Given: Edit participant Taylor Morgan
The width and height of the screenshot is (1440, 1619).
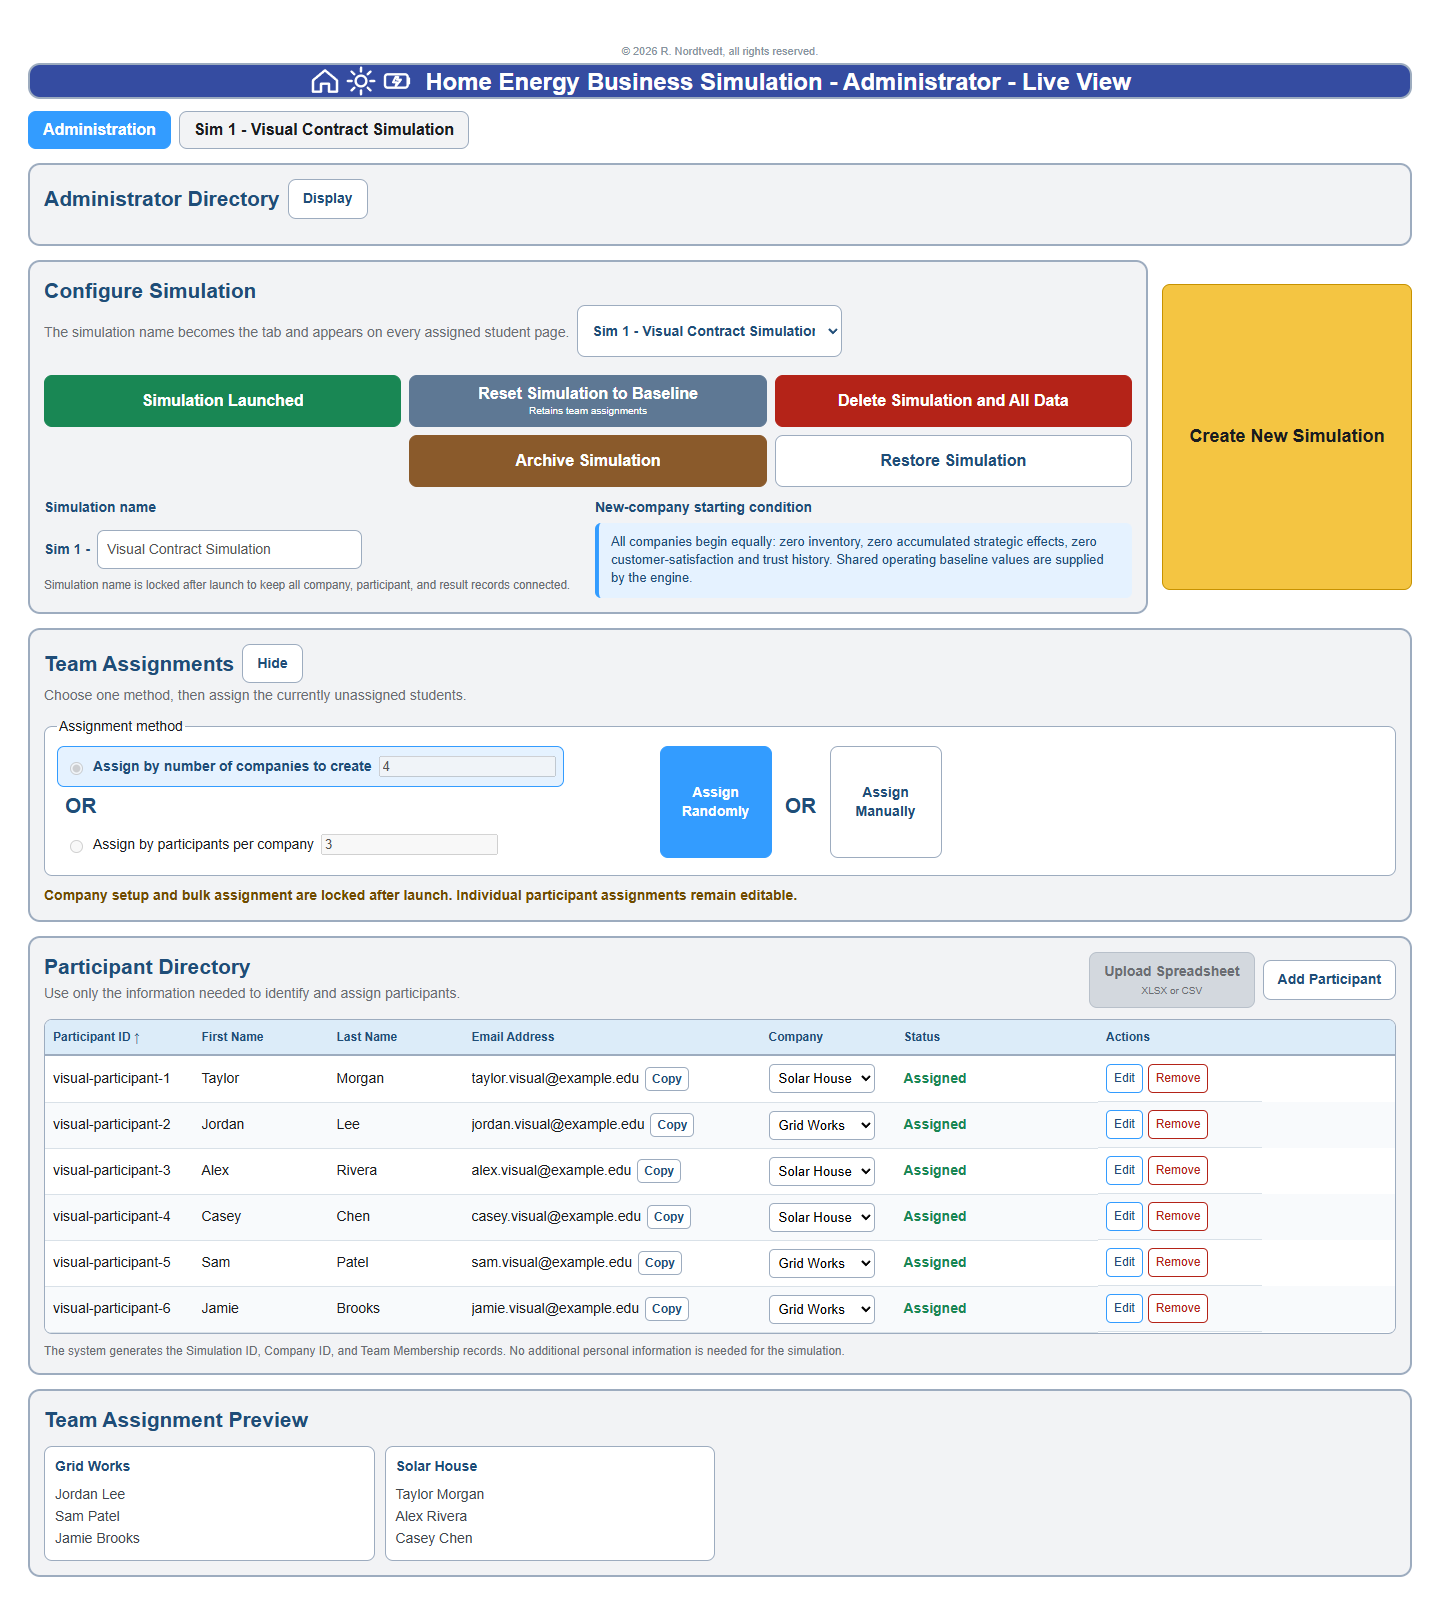Looking at the screenshot, I should [x=1124, y=1078].
